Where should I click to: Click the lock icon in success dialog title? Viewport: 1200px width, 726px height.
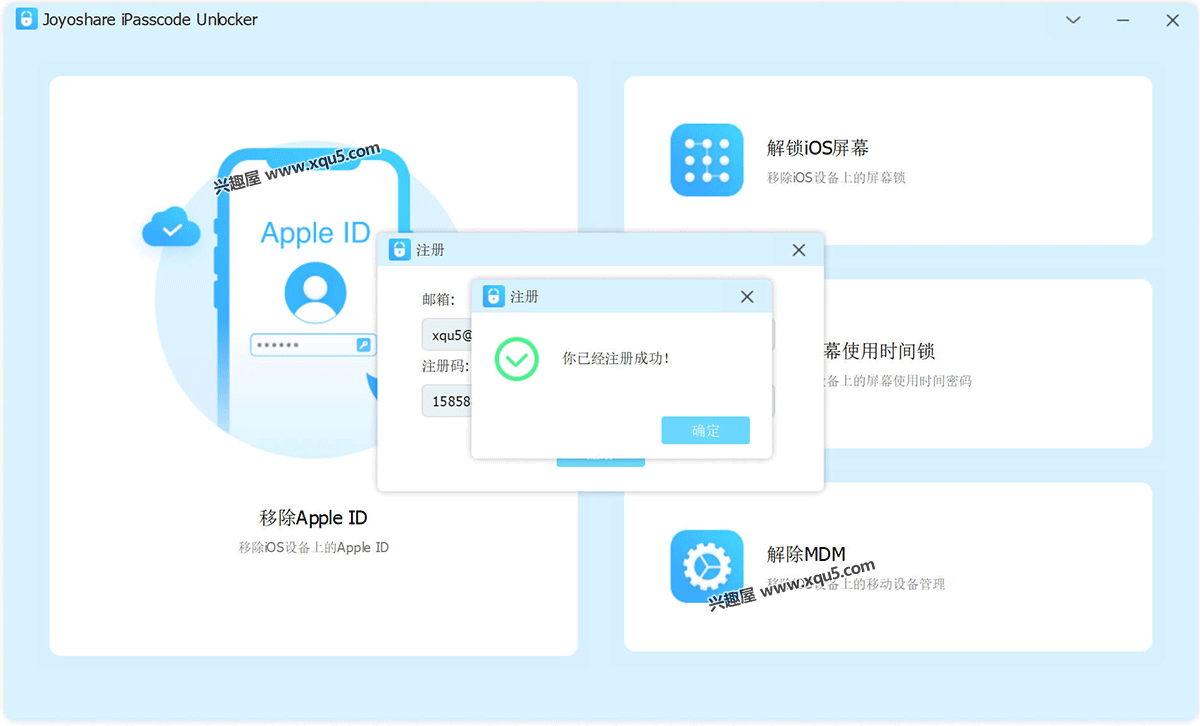tap(493, 297)
